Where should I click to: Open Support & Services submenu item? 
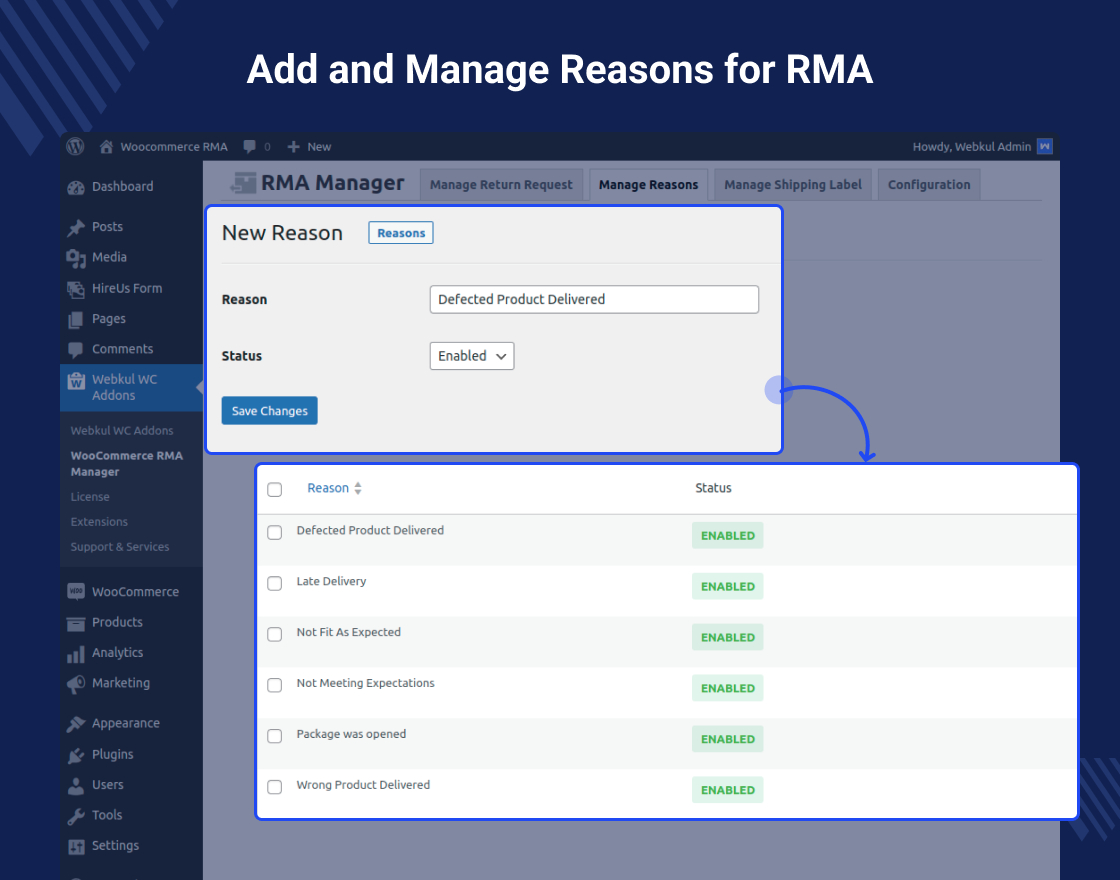[x=119, y=546]
